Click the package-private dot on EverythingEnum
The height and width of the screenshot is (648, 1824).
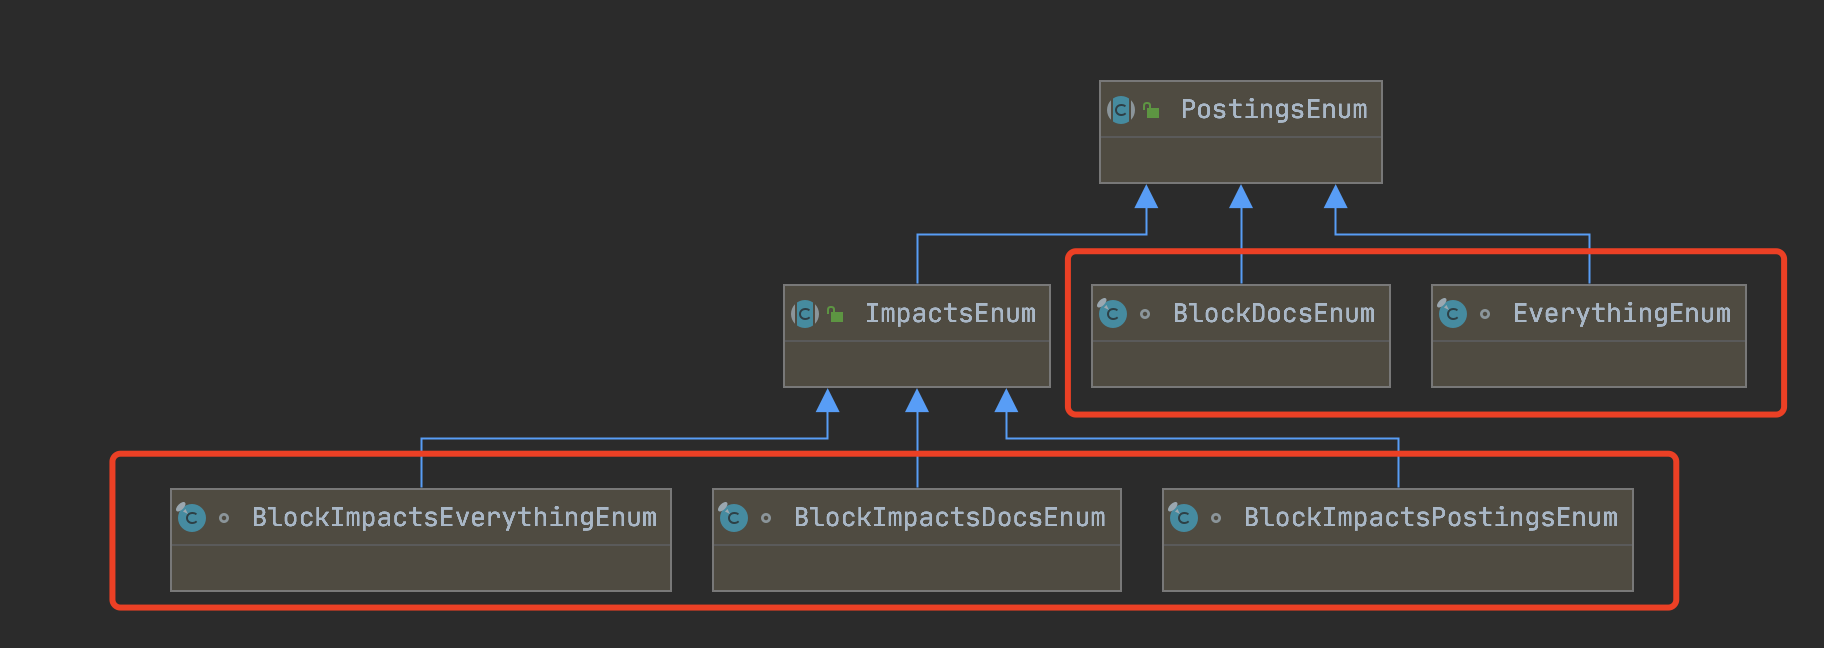1485,314
